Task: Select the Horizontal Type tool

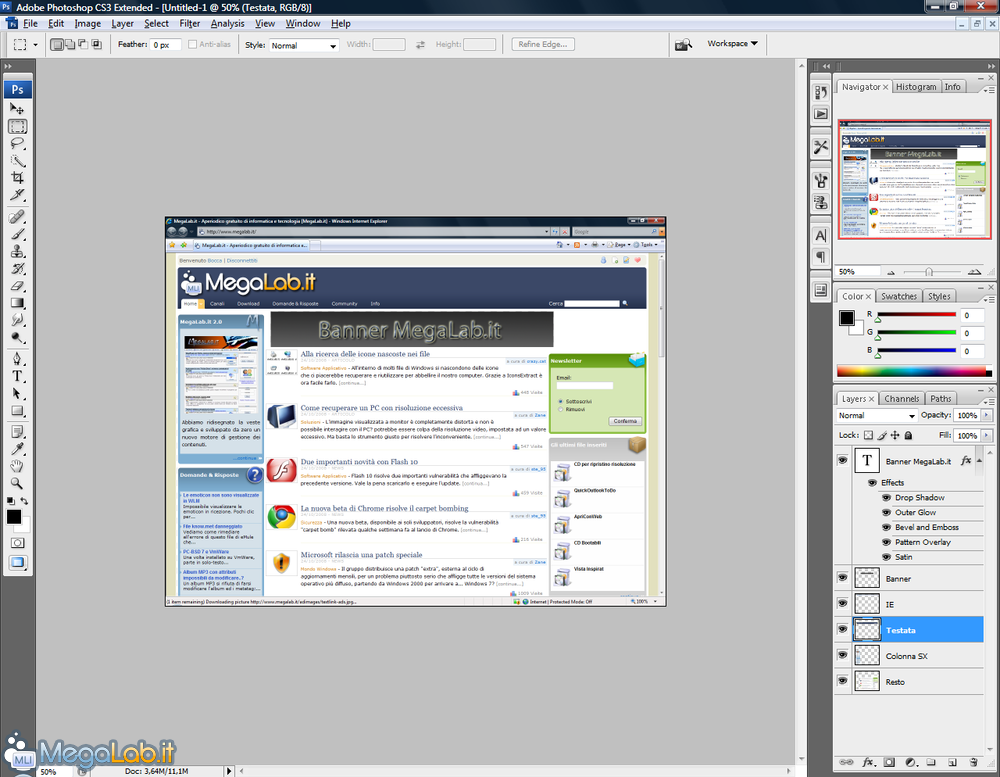Action: 17,376
